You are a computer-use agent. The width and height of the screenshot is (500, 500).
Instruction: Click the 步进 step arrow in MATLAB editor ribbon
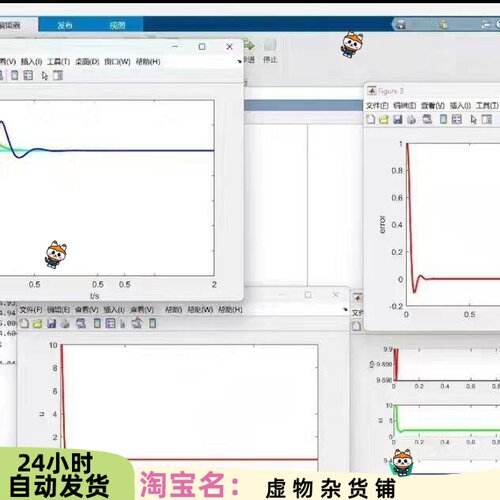click(x=249, y=45)
